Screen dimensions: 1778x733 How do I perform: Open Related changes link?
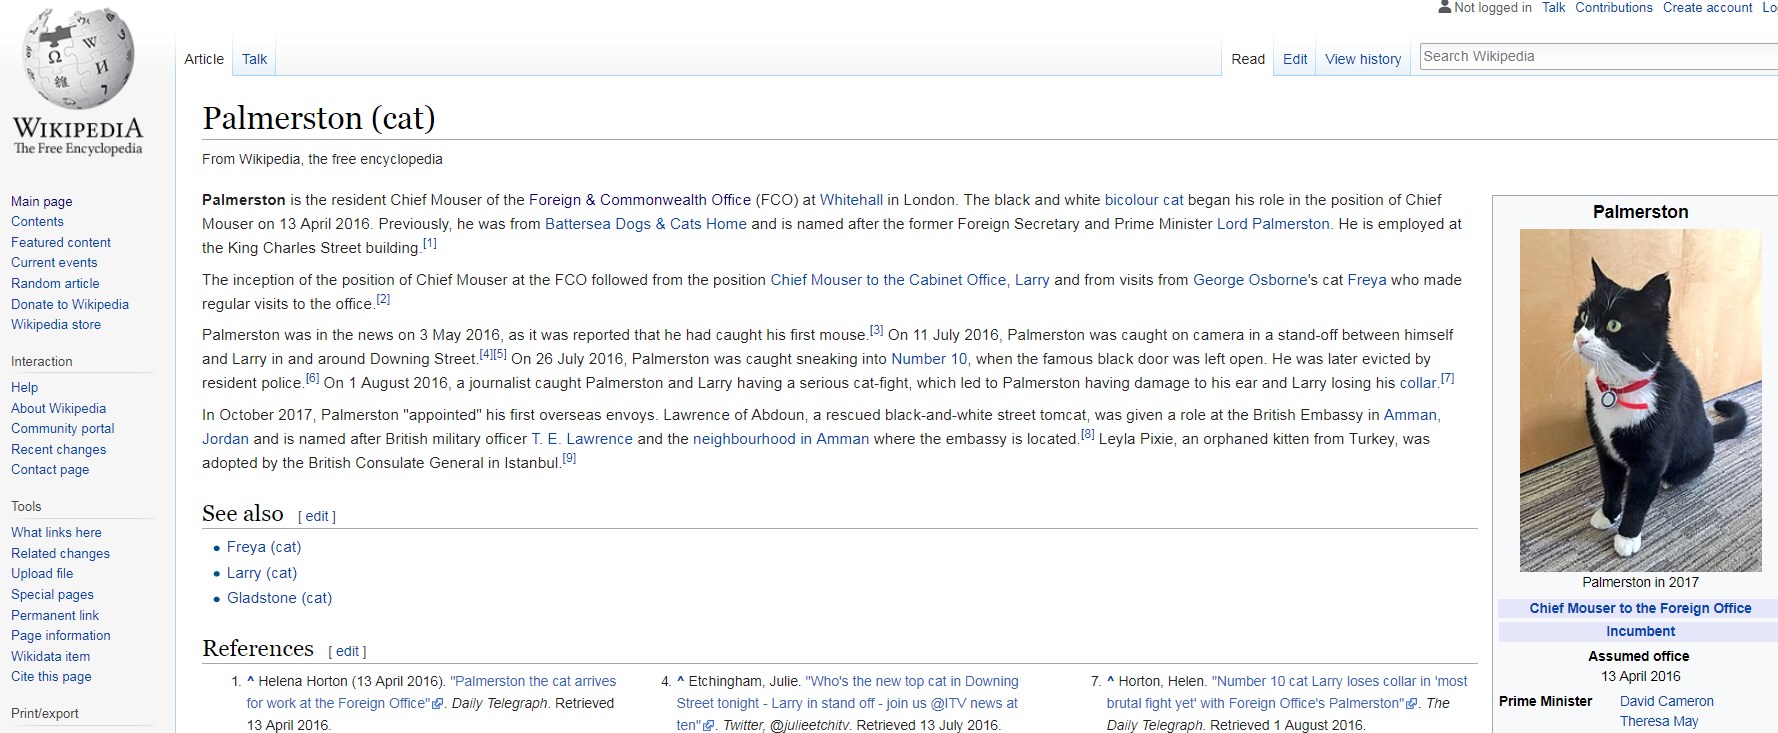[60, 553]
